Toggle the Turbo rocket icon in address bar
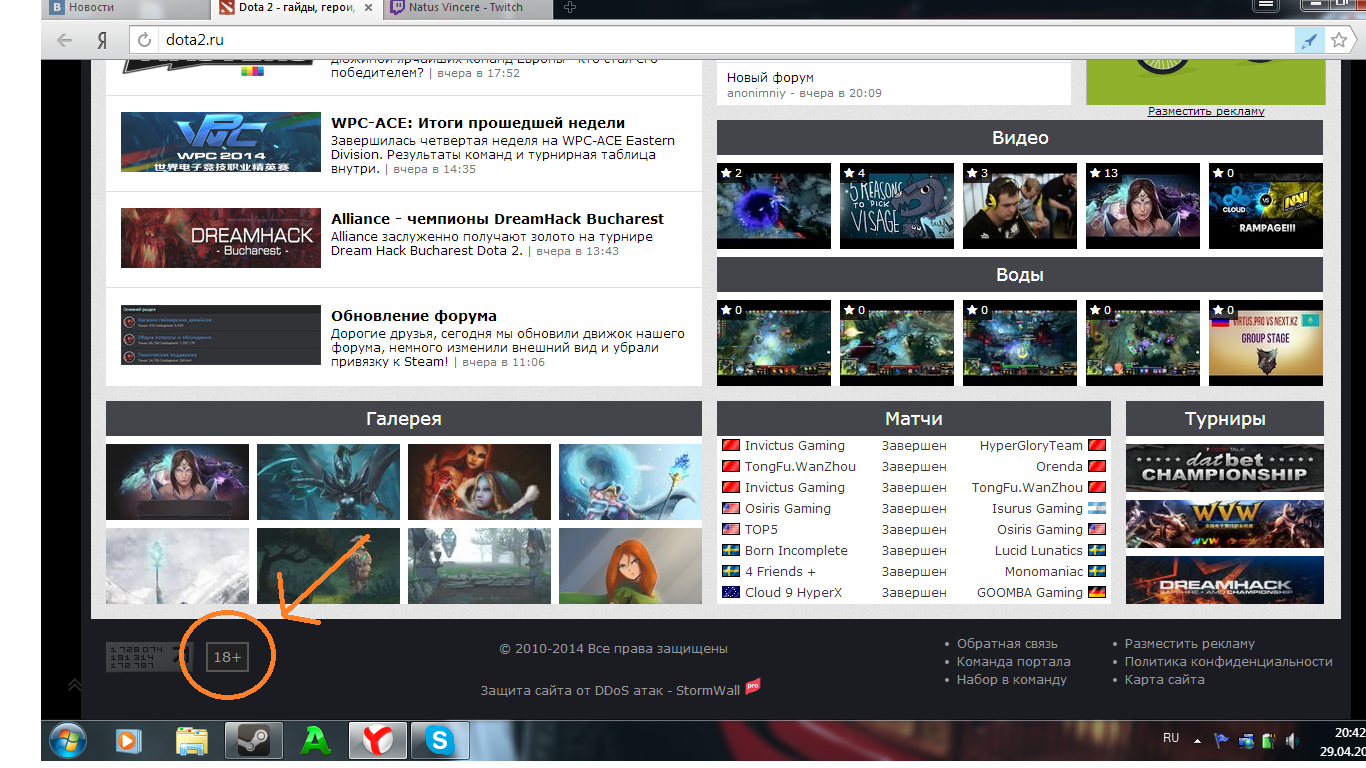The image size is (1366, 768). pos(1309,41)
